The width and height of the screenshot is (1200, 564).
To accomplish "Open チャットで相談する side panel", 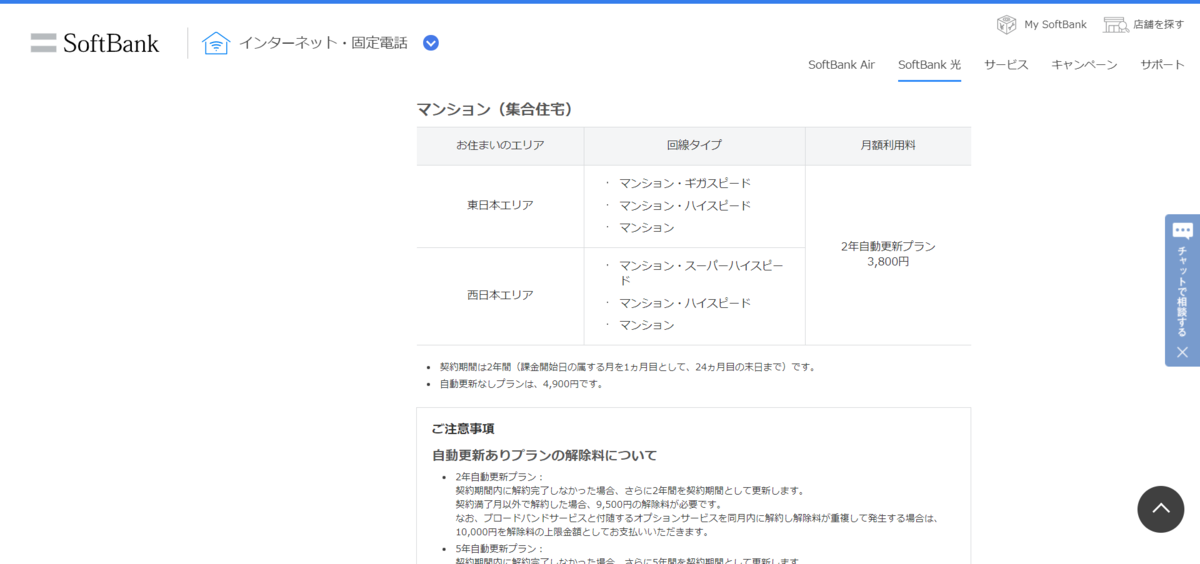I will (x=1182, y=291).
